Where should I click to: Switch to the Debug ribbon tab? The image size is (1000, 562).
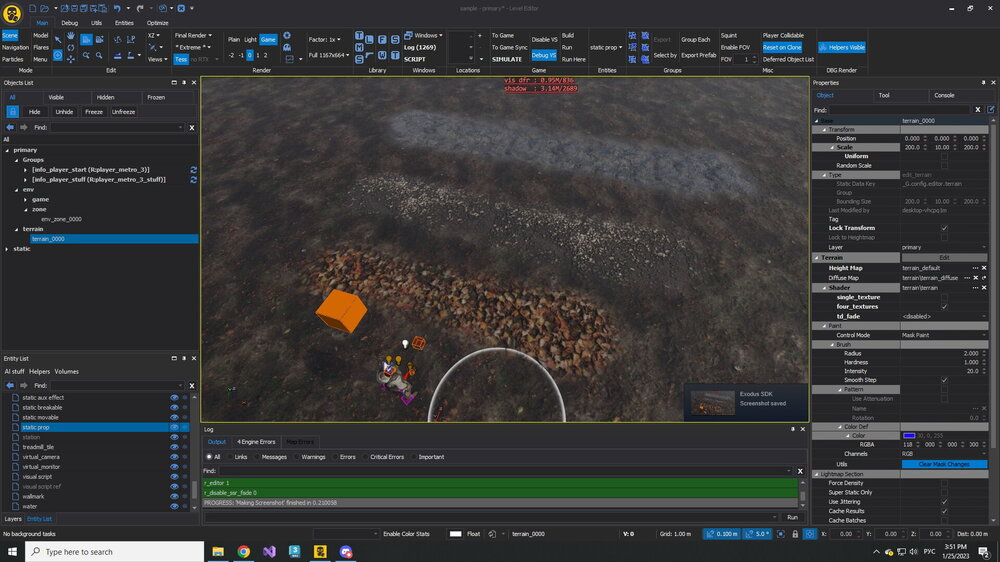pos(69,22)
